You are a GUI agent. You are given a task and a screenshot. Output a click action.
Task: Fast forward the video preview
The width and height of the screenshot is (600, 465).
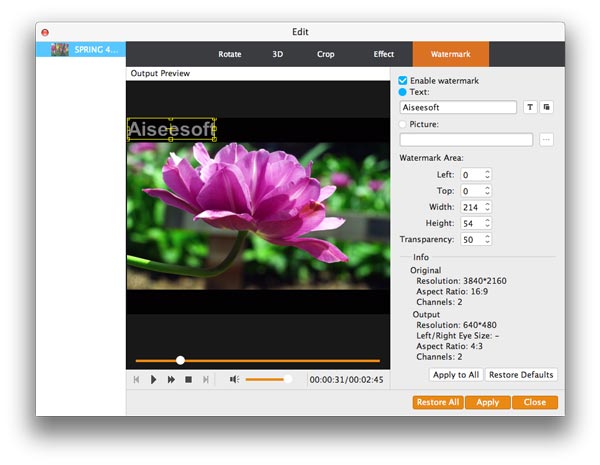tap(171, 380)
